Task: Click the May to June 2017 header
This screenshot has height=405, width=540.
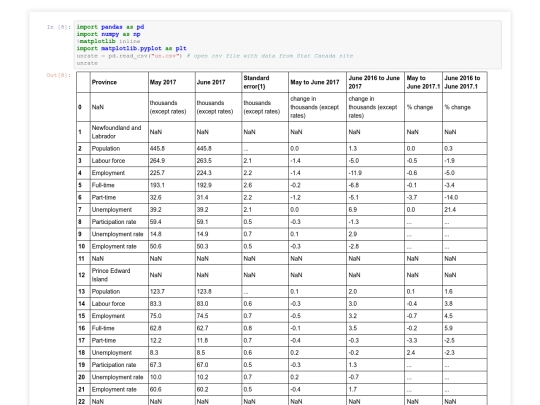Action: click(318, 82)
